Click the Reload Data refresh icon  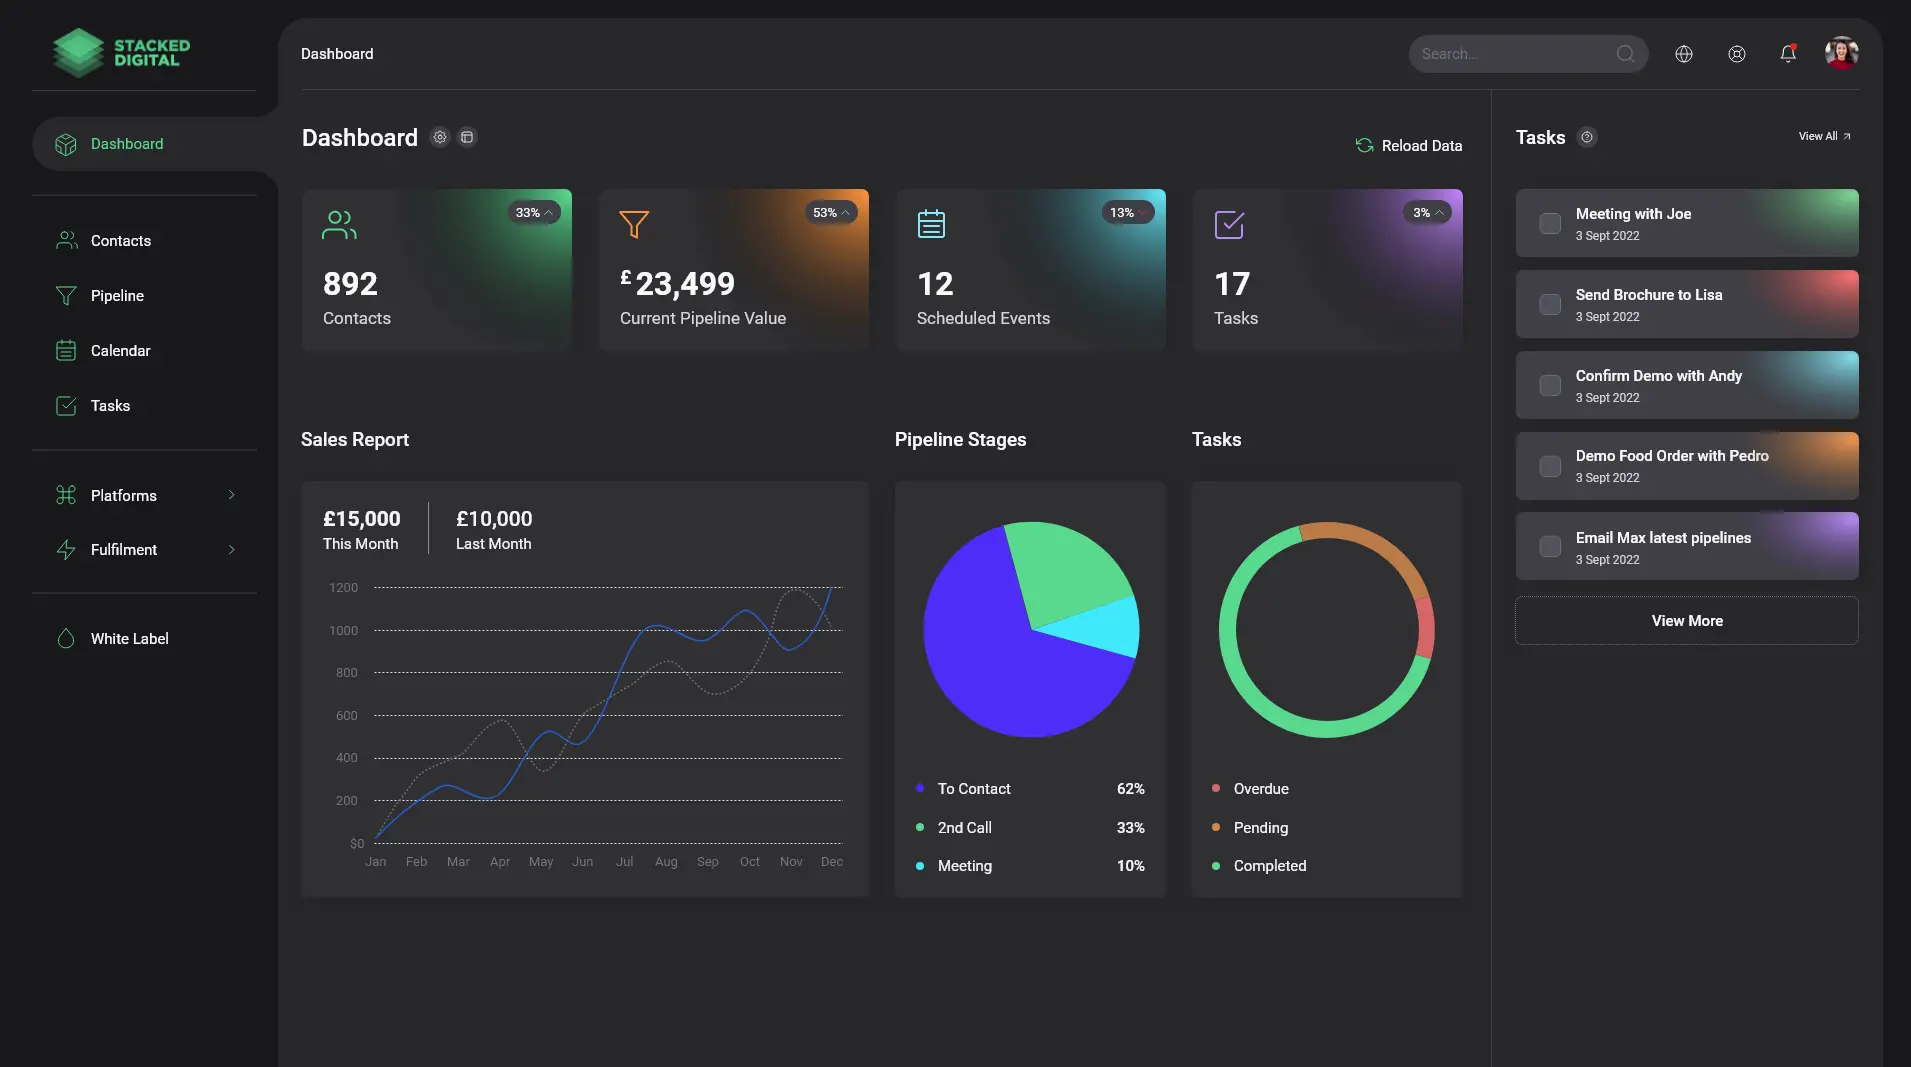(1364, 145)
